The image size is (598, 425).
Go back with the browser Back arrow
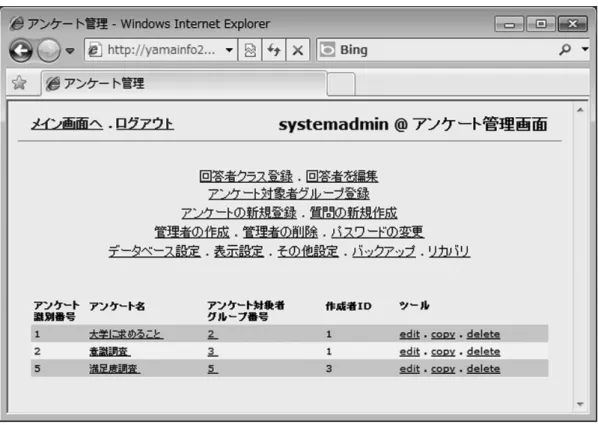(x=21, y=50)
